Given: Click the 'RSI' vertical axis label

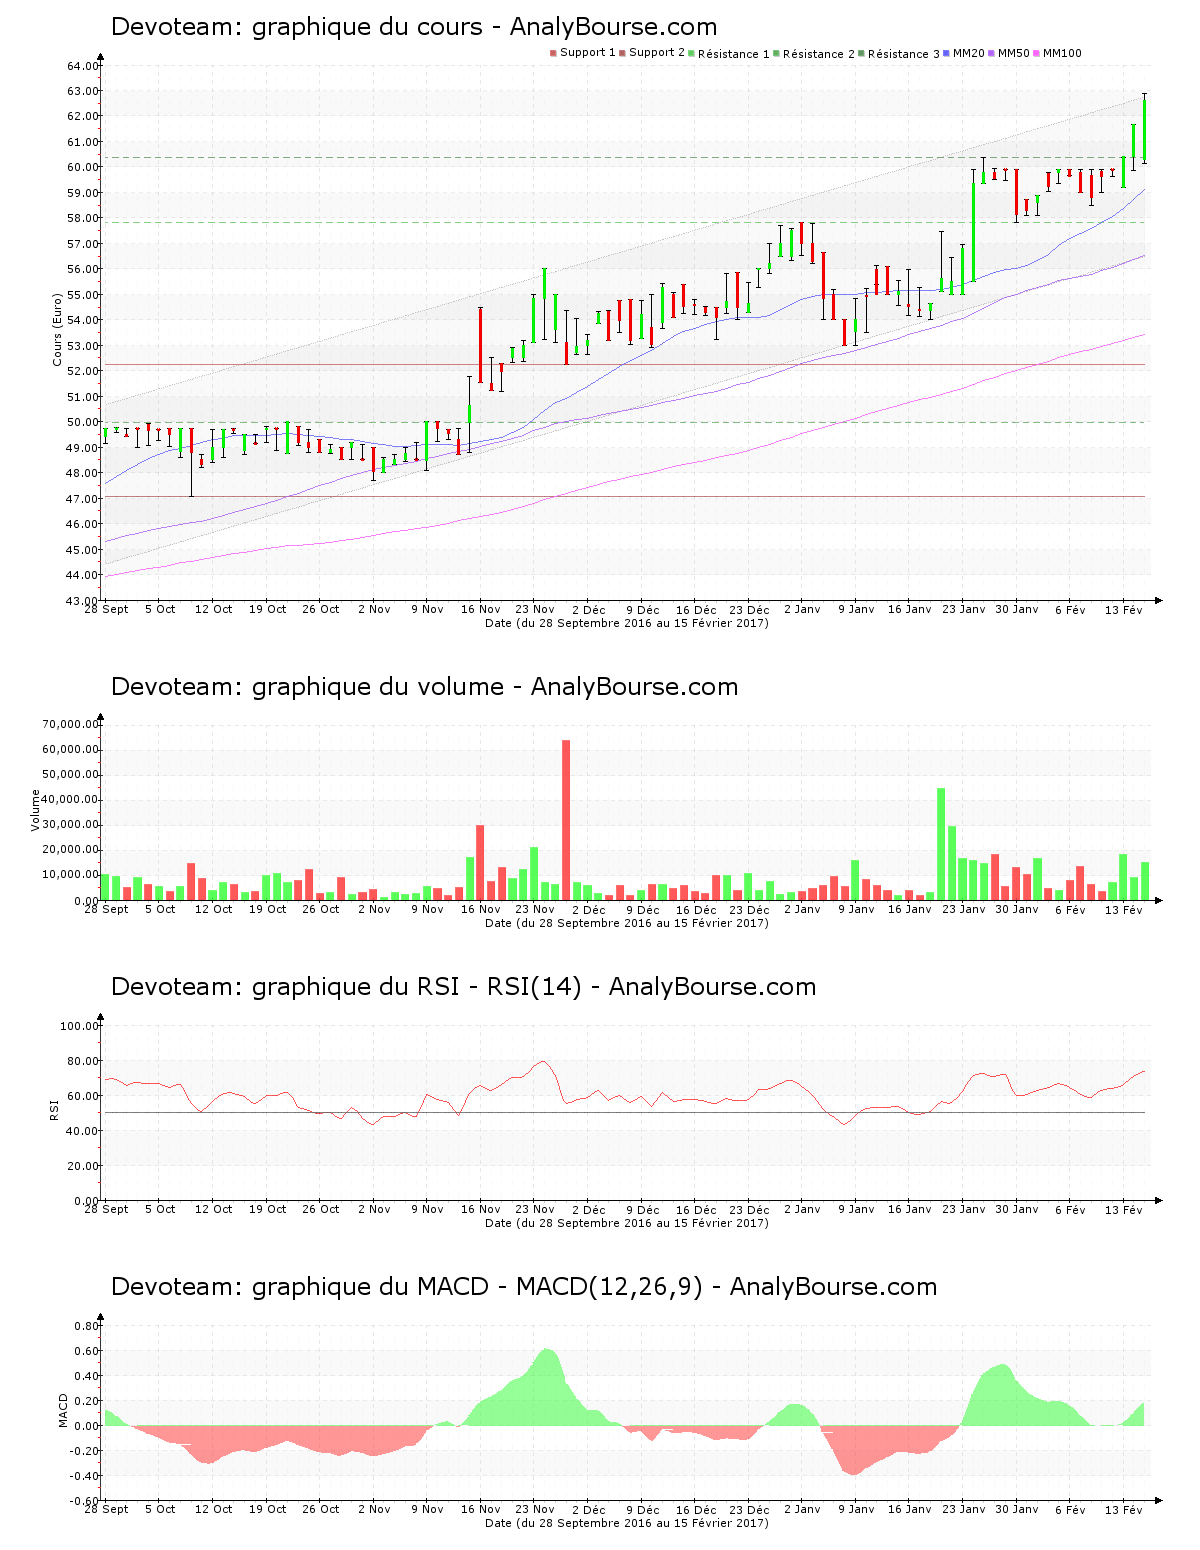Looking at the screenshot, I should 54,1109.
